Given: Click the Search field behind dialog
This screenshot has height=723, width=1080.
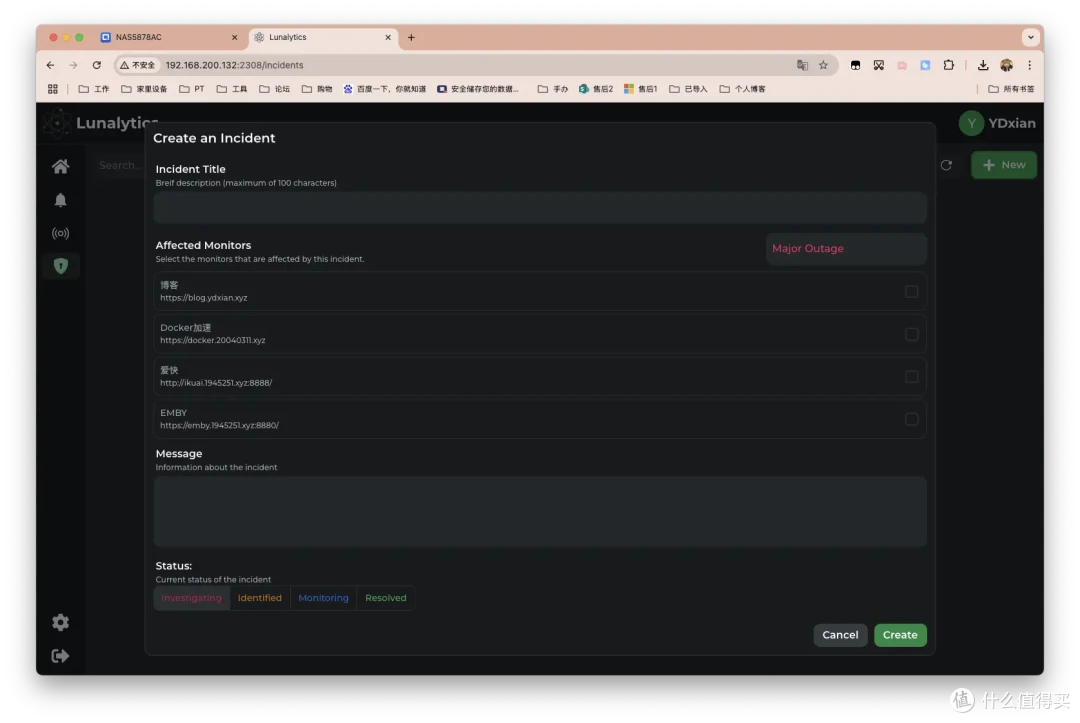Looking at the screenshot, I should click(x=119, y=165).
